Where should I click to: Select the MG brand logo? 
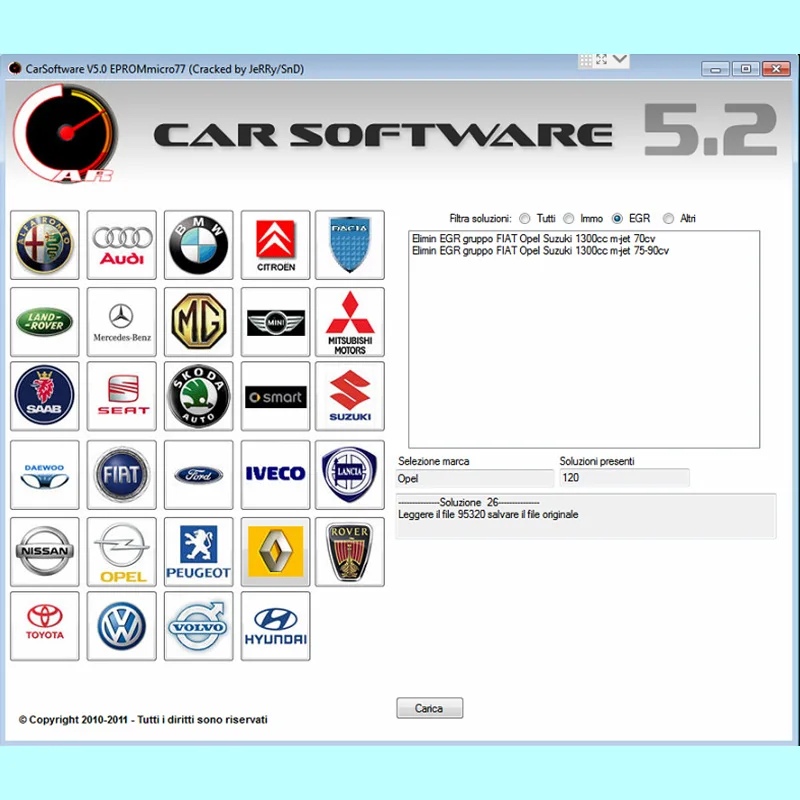(x=198, y=321)
